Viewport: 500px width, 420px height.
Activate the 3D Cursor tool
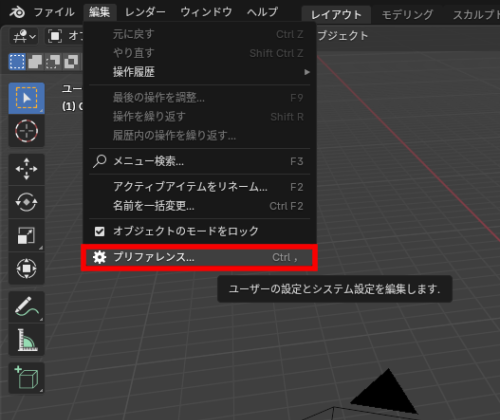[26, 131]
